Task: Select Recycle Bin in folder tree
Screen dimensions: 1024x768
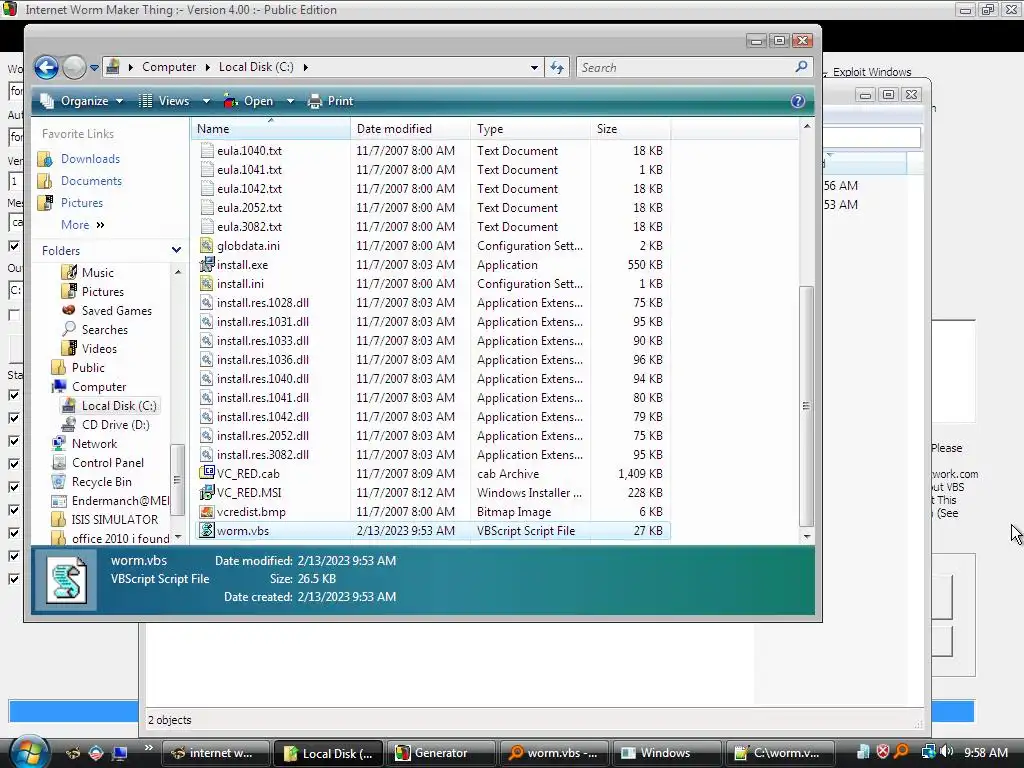Action: click(x=101, y=482)
